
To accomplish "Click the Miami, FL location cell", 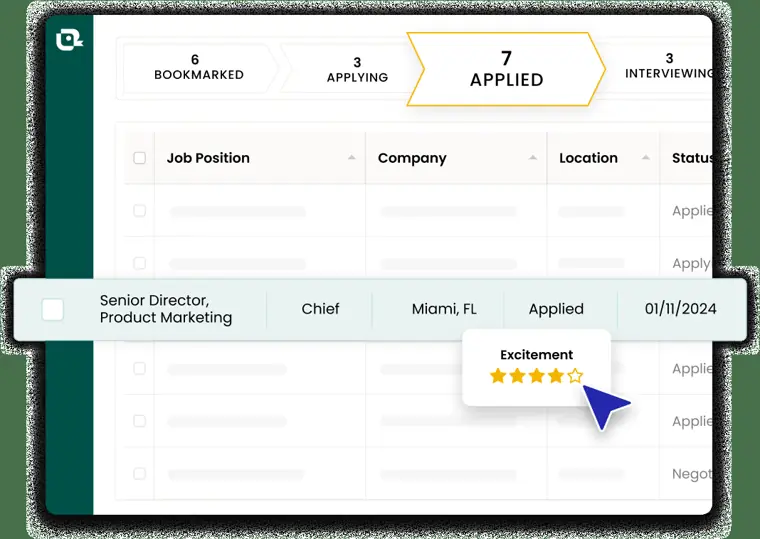I will click(444, 309).
